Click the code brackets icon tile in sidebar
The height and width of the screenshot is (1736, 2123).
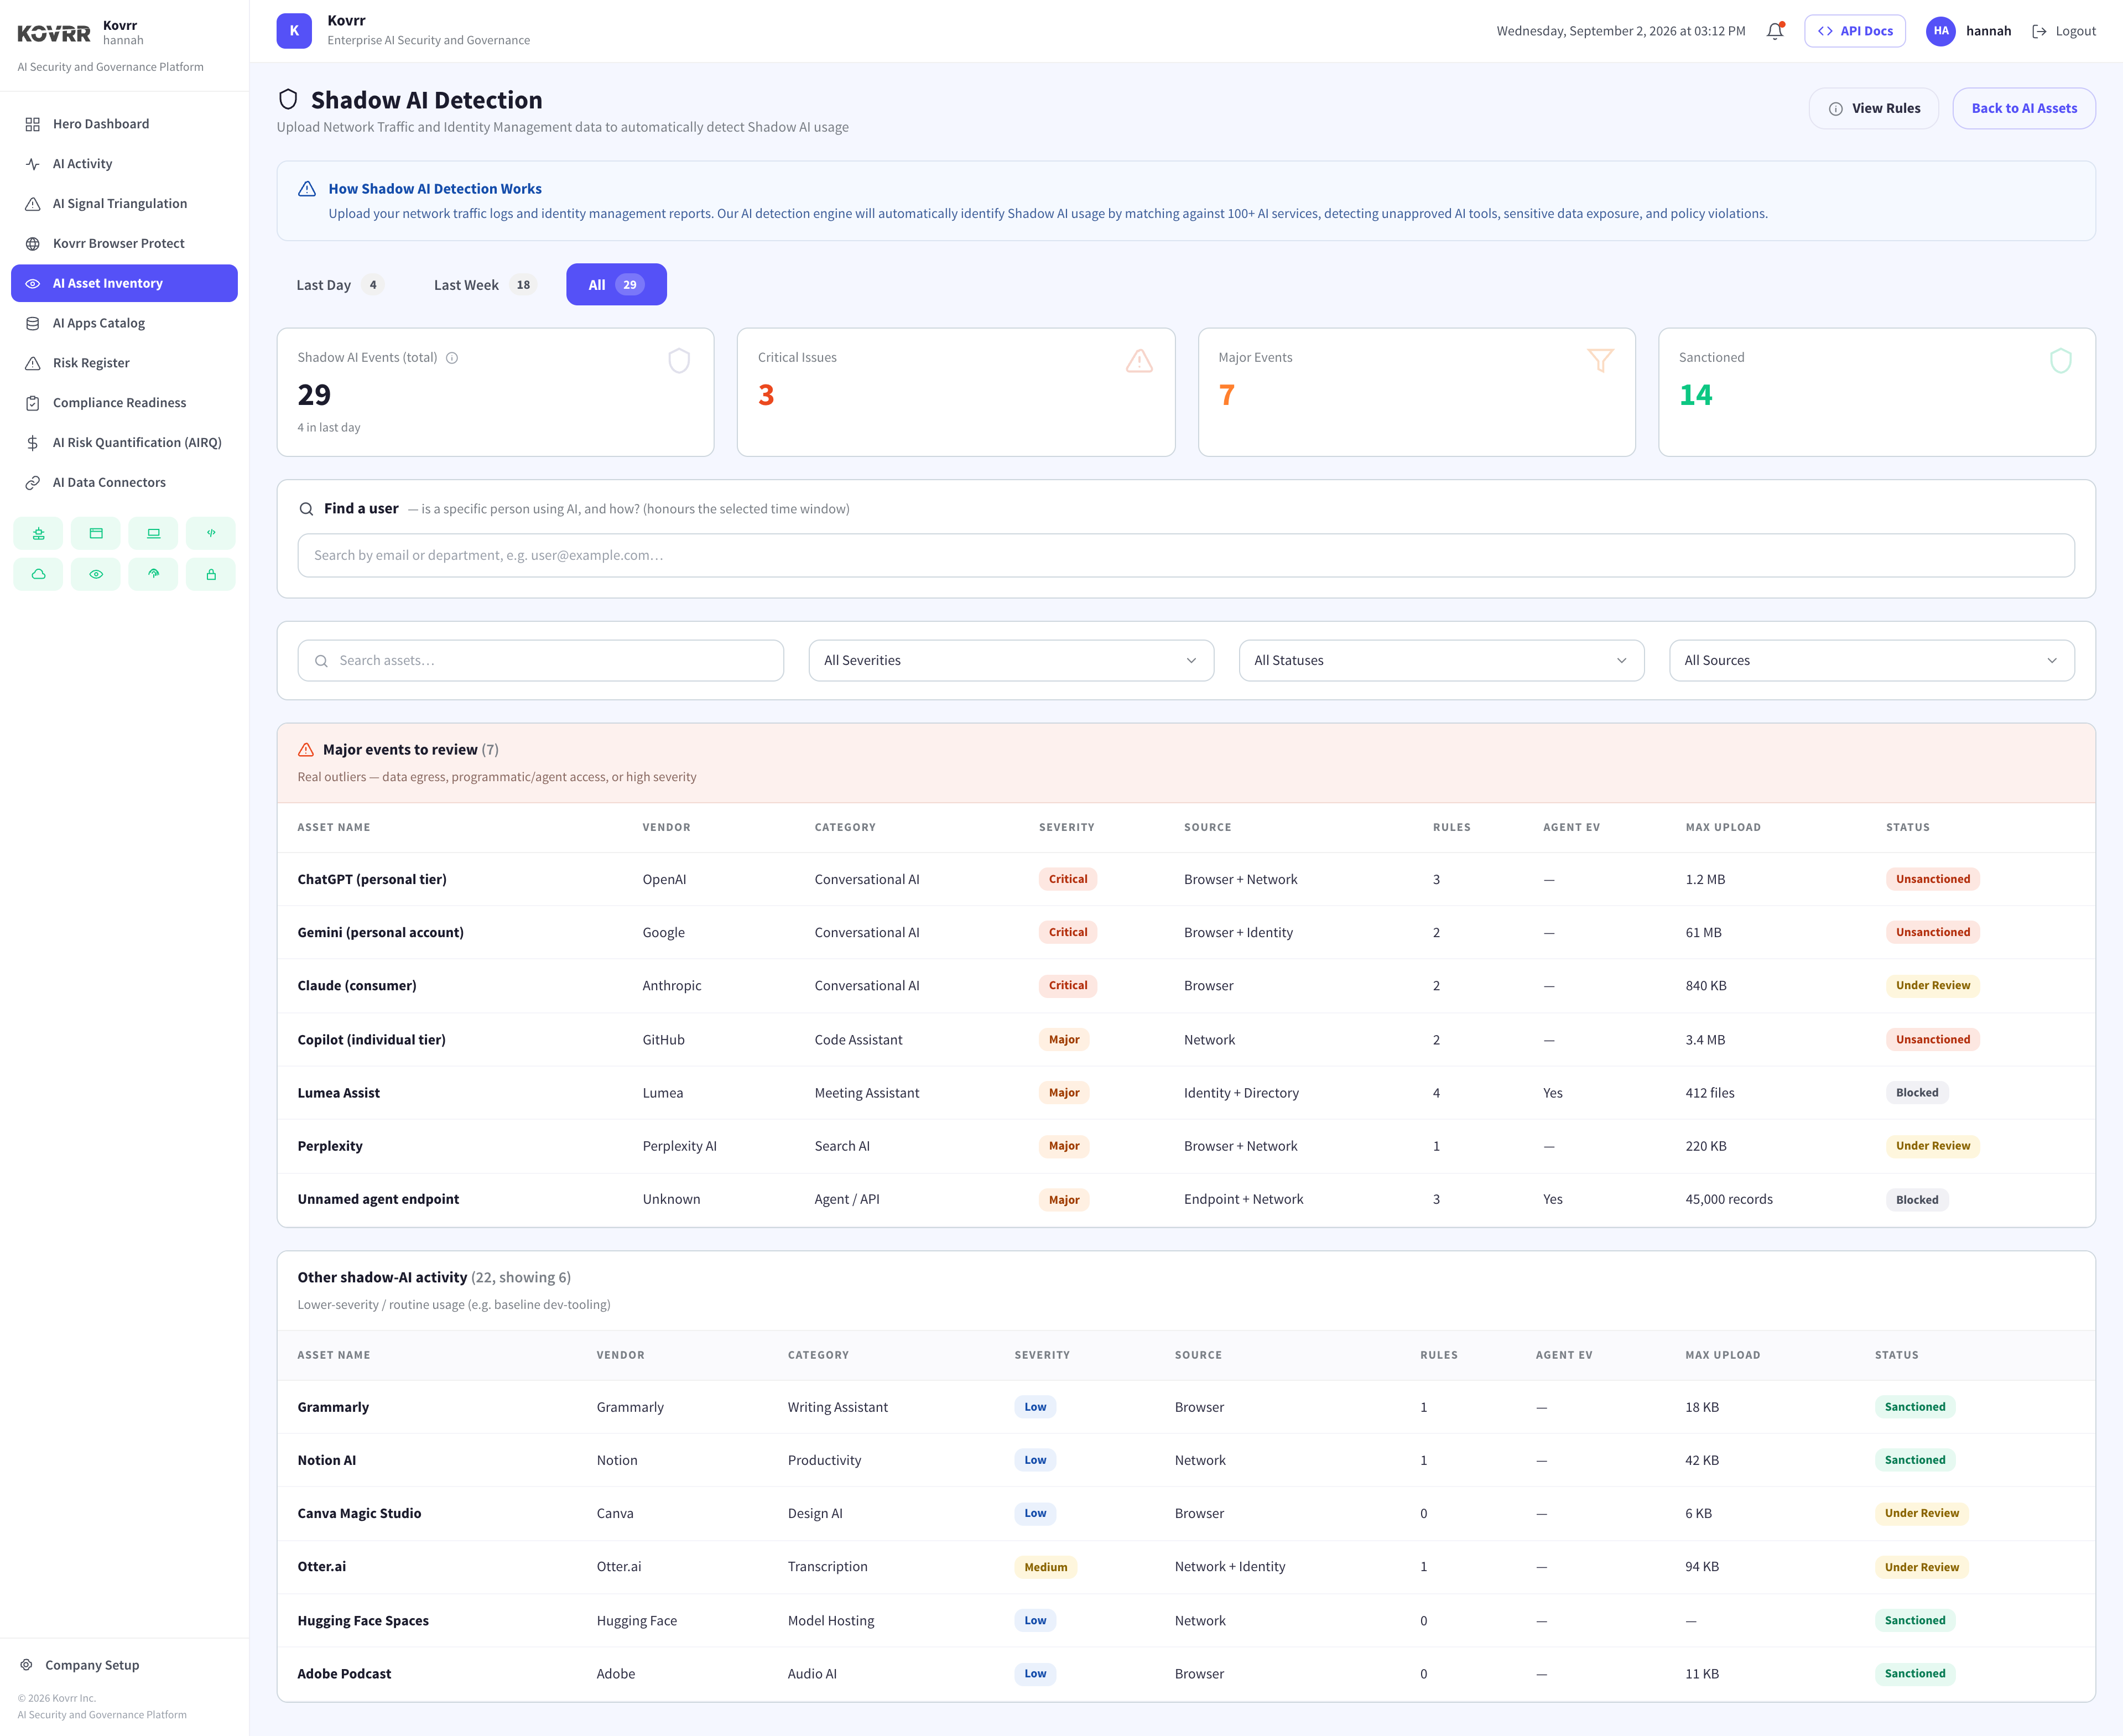[211, 533]
